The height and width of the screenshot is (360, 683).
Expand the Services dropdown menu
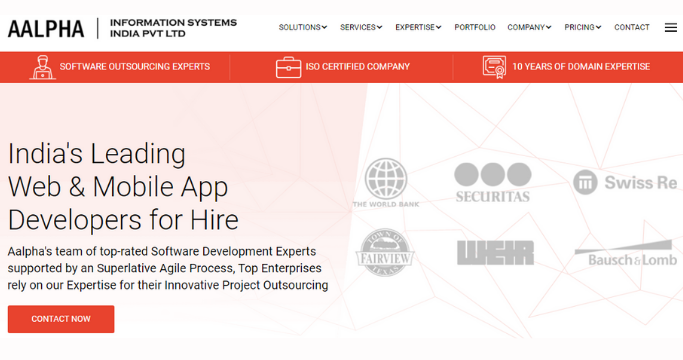pos(361,27)
